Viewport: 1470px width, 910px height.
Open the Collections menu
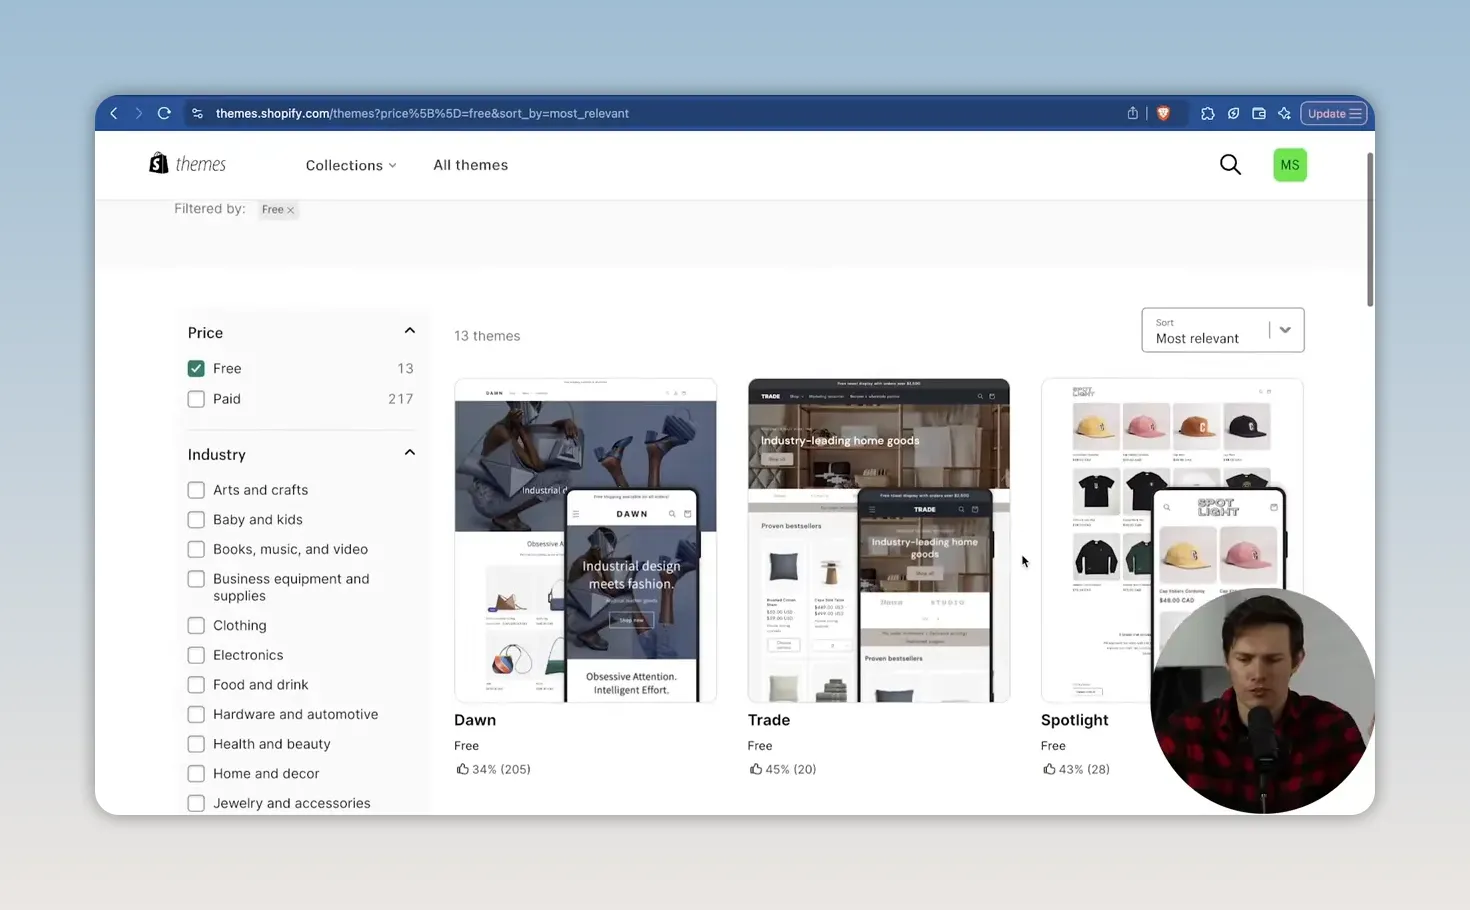(351, 165)
